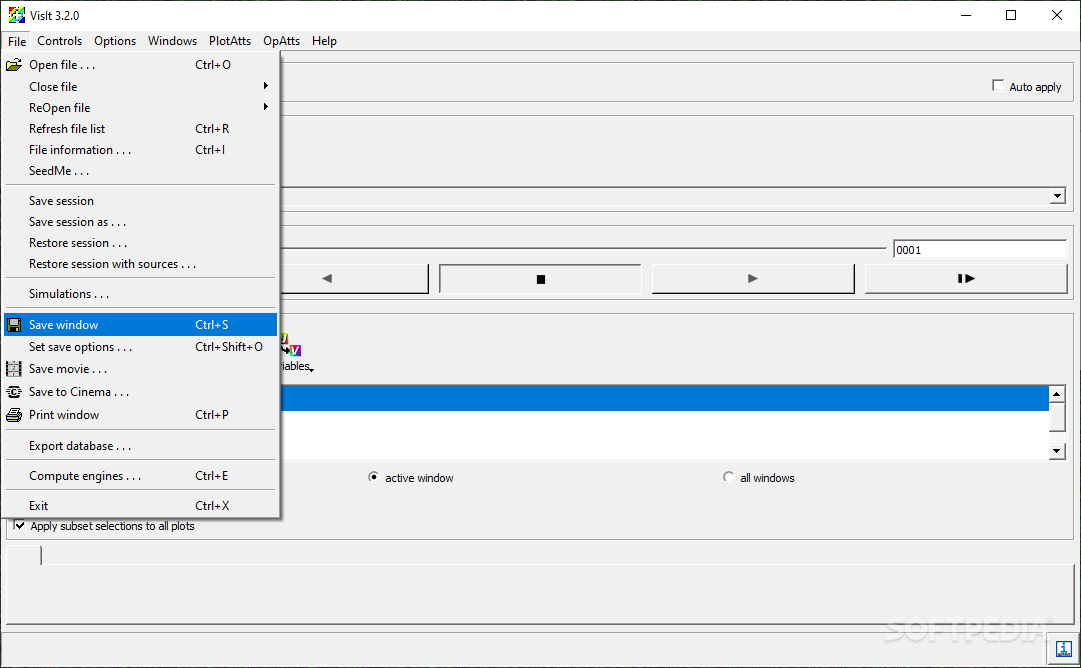Choose Restore session
1081x668 pixels.
141,243
